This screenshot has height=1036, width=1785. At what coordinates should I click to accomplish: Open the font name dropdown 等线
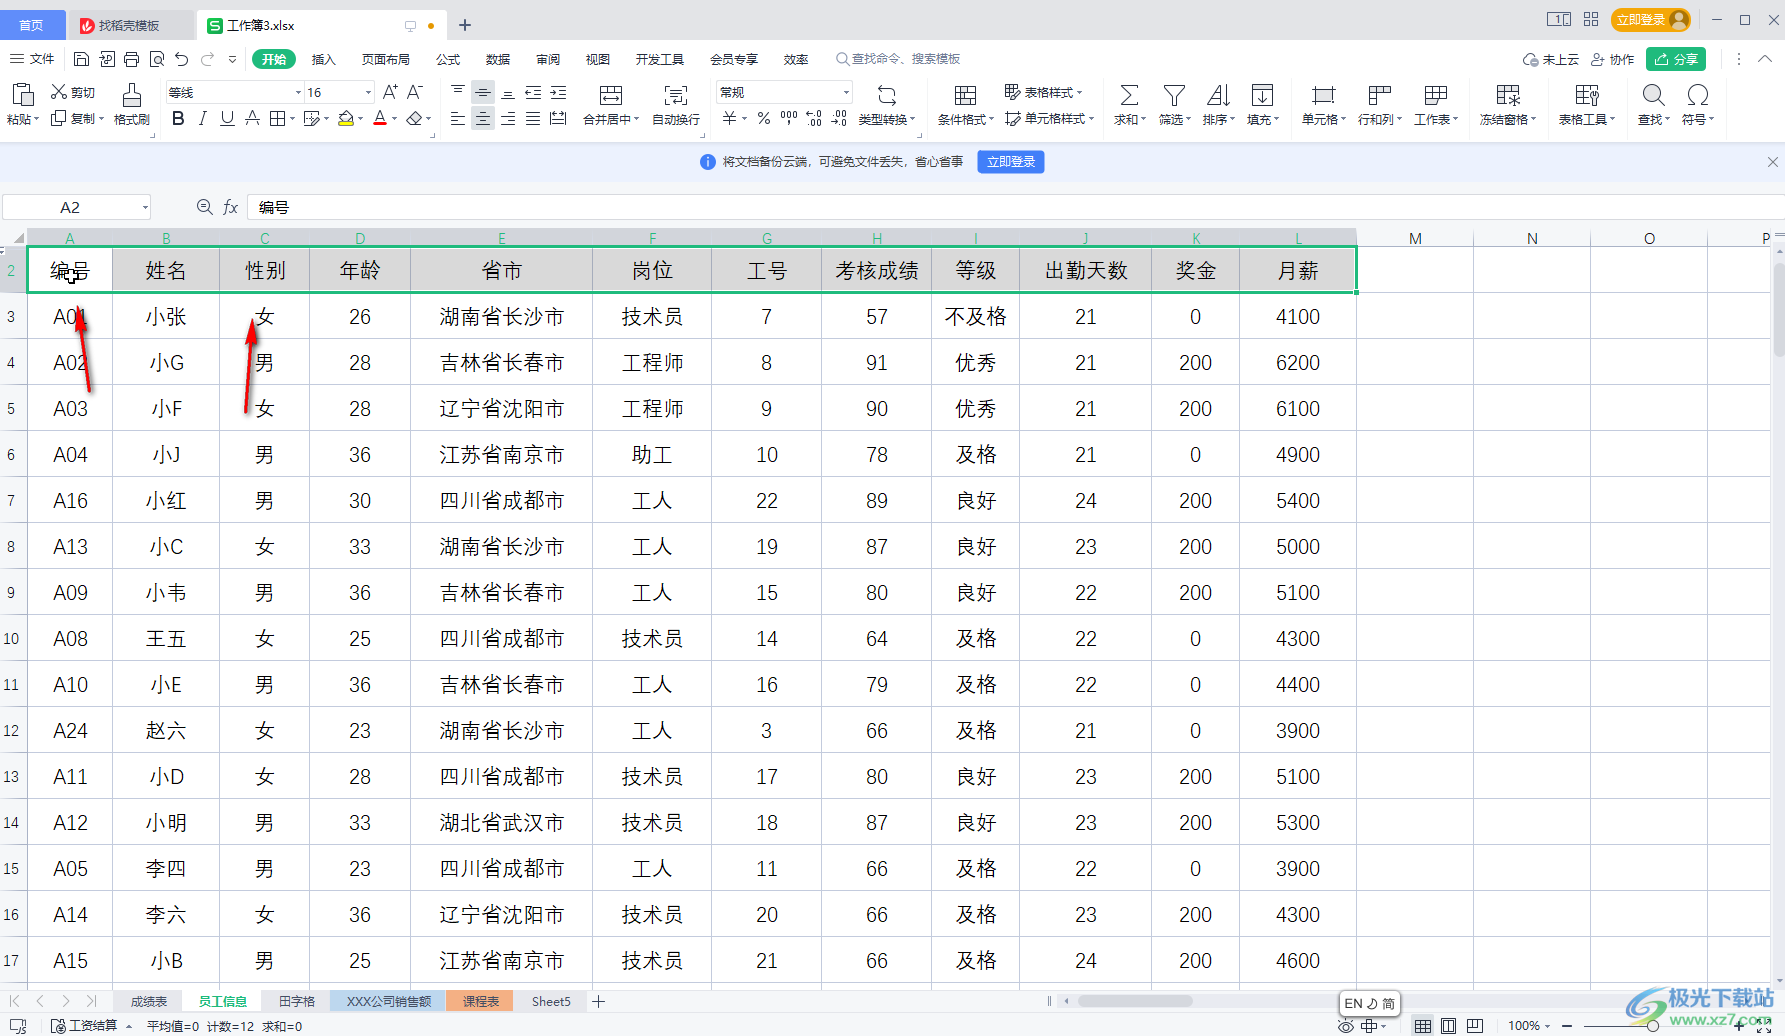point(298,92)
